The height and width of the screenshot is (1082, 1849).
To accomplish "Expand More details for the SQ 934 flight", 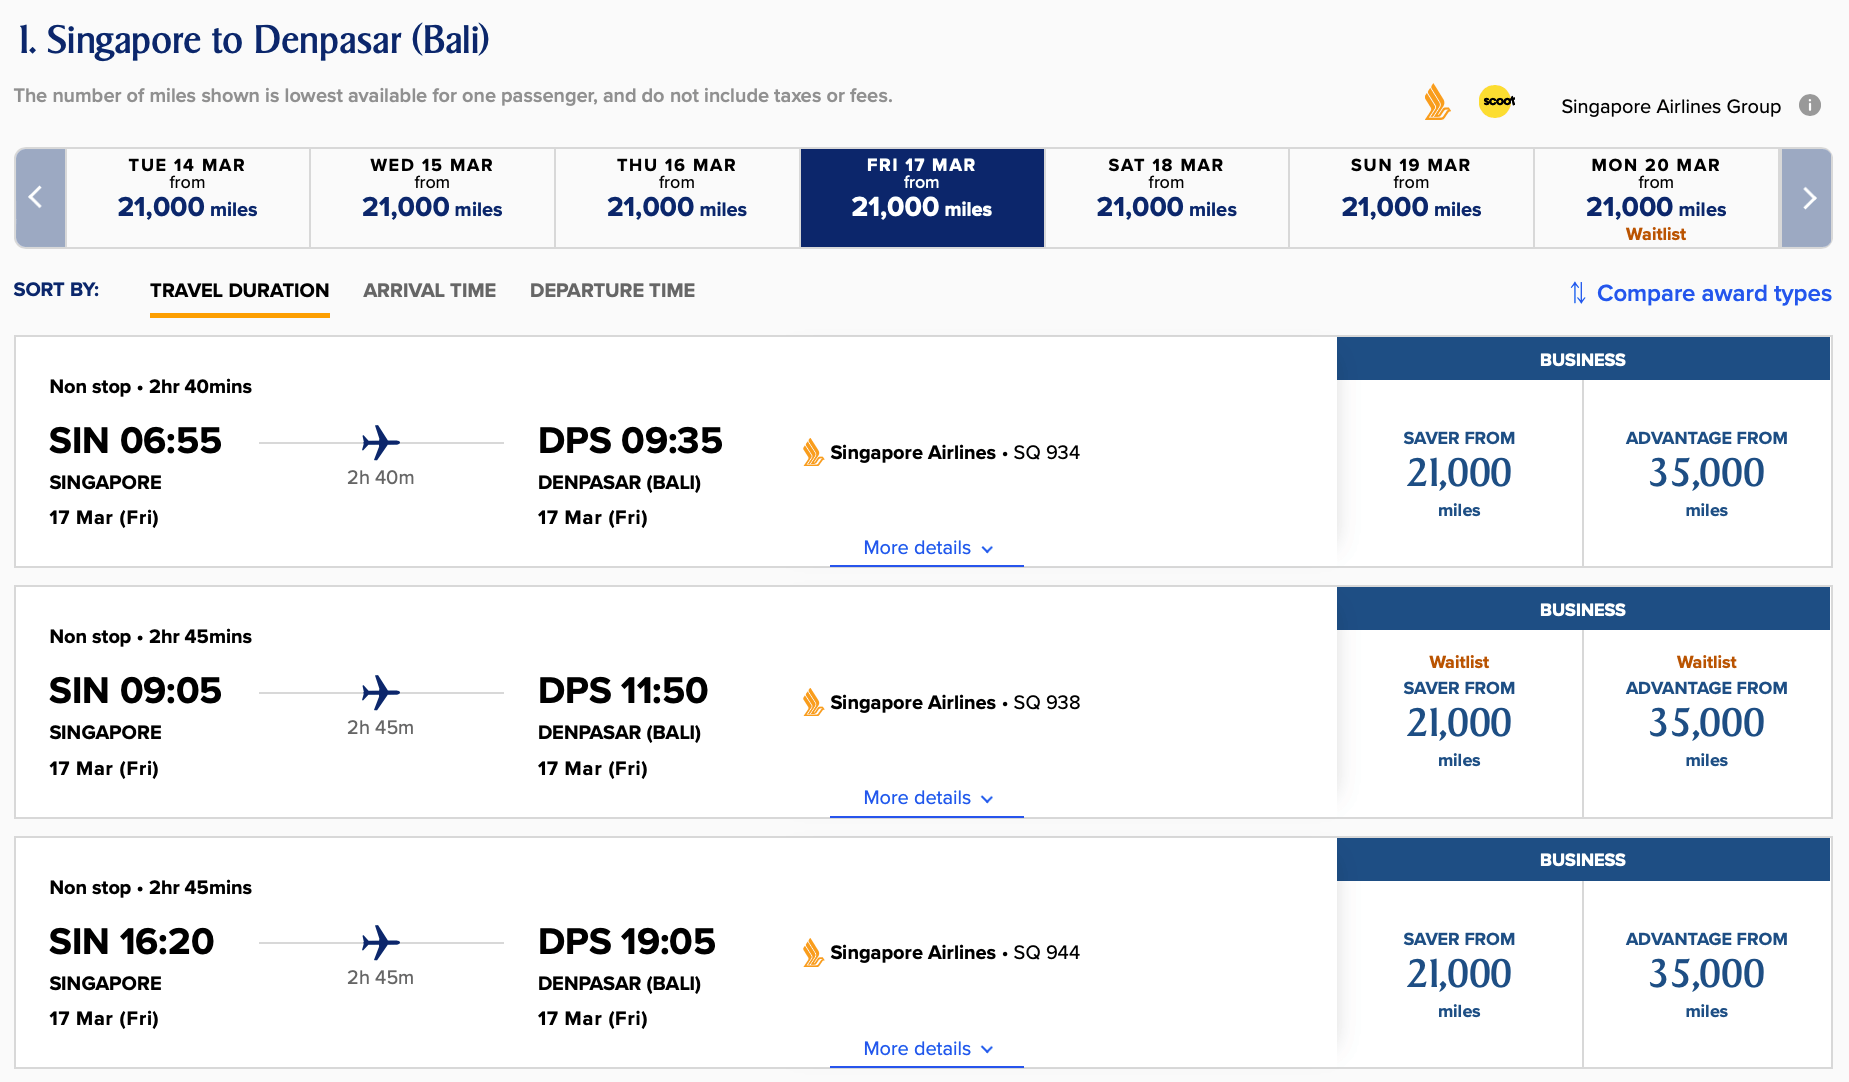I will [925, 548].
